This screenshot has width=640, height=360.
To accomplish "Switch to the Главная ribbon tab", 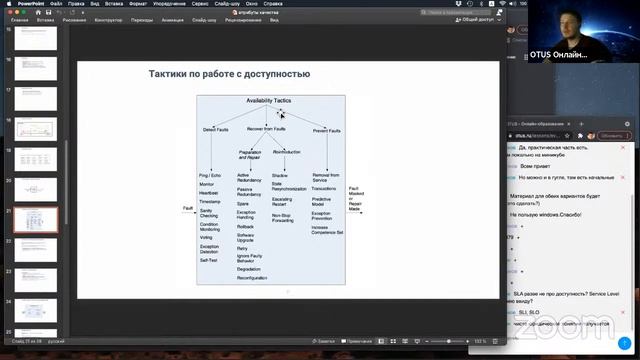I will 20,20.
